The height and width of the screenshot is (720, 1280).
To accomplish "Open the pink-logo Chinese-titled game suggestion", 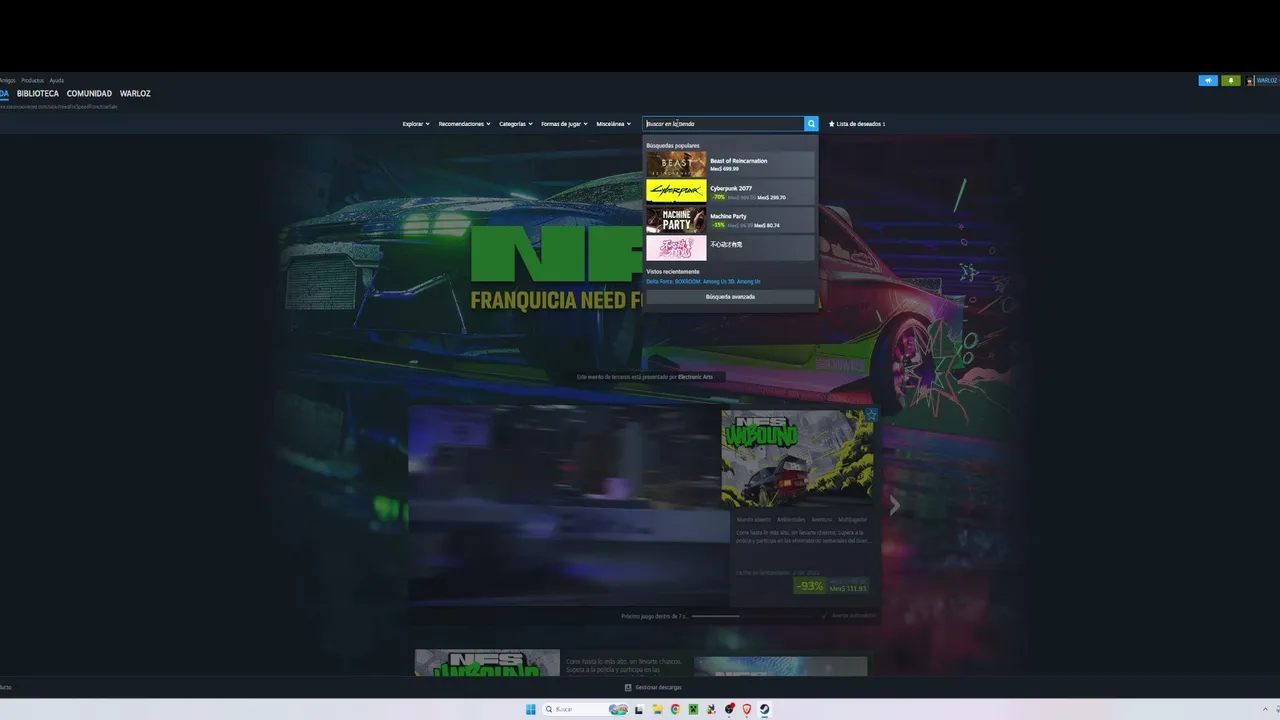I will pyautogui.click(x=730, y=248).
